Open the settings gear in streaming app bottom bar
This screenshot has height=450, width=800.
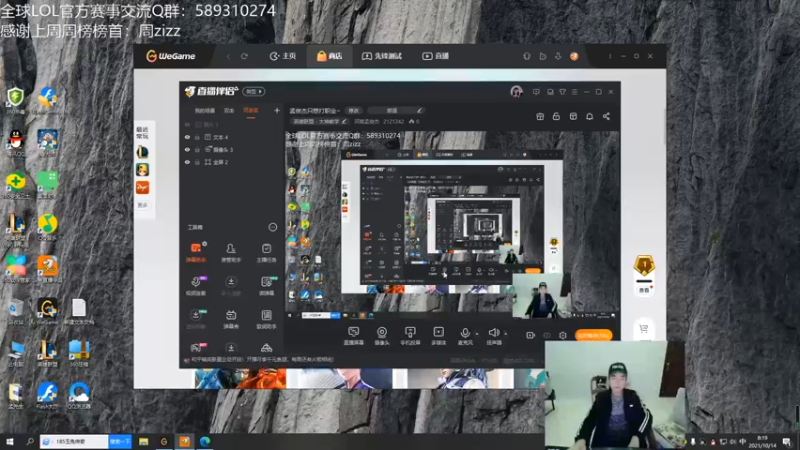tap(563, 335)
